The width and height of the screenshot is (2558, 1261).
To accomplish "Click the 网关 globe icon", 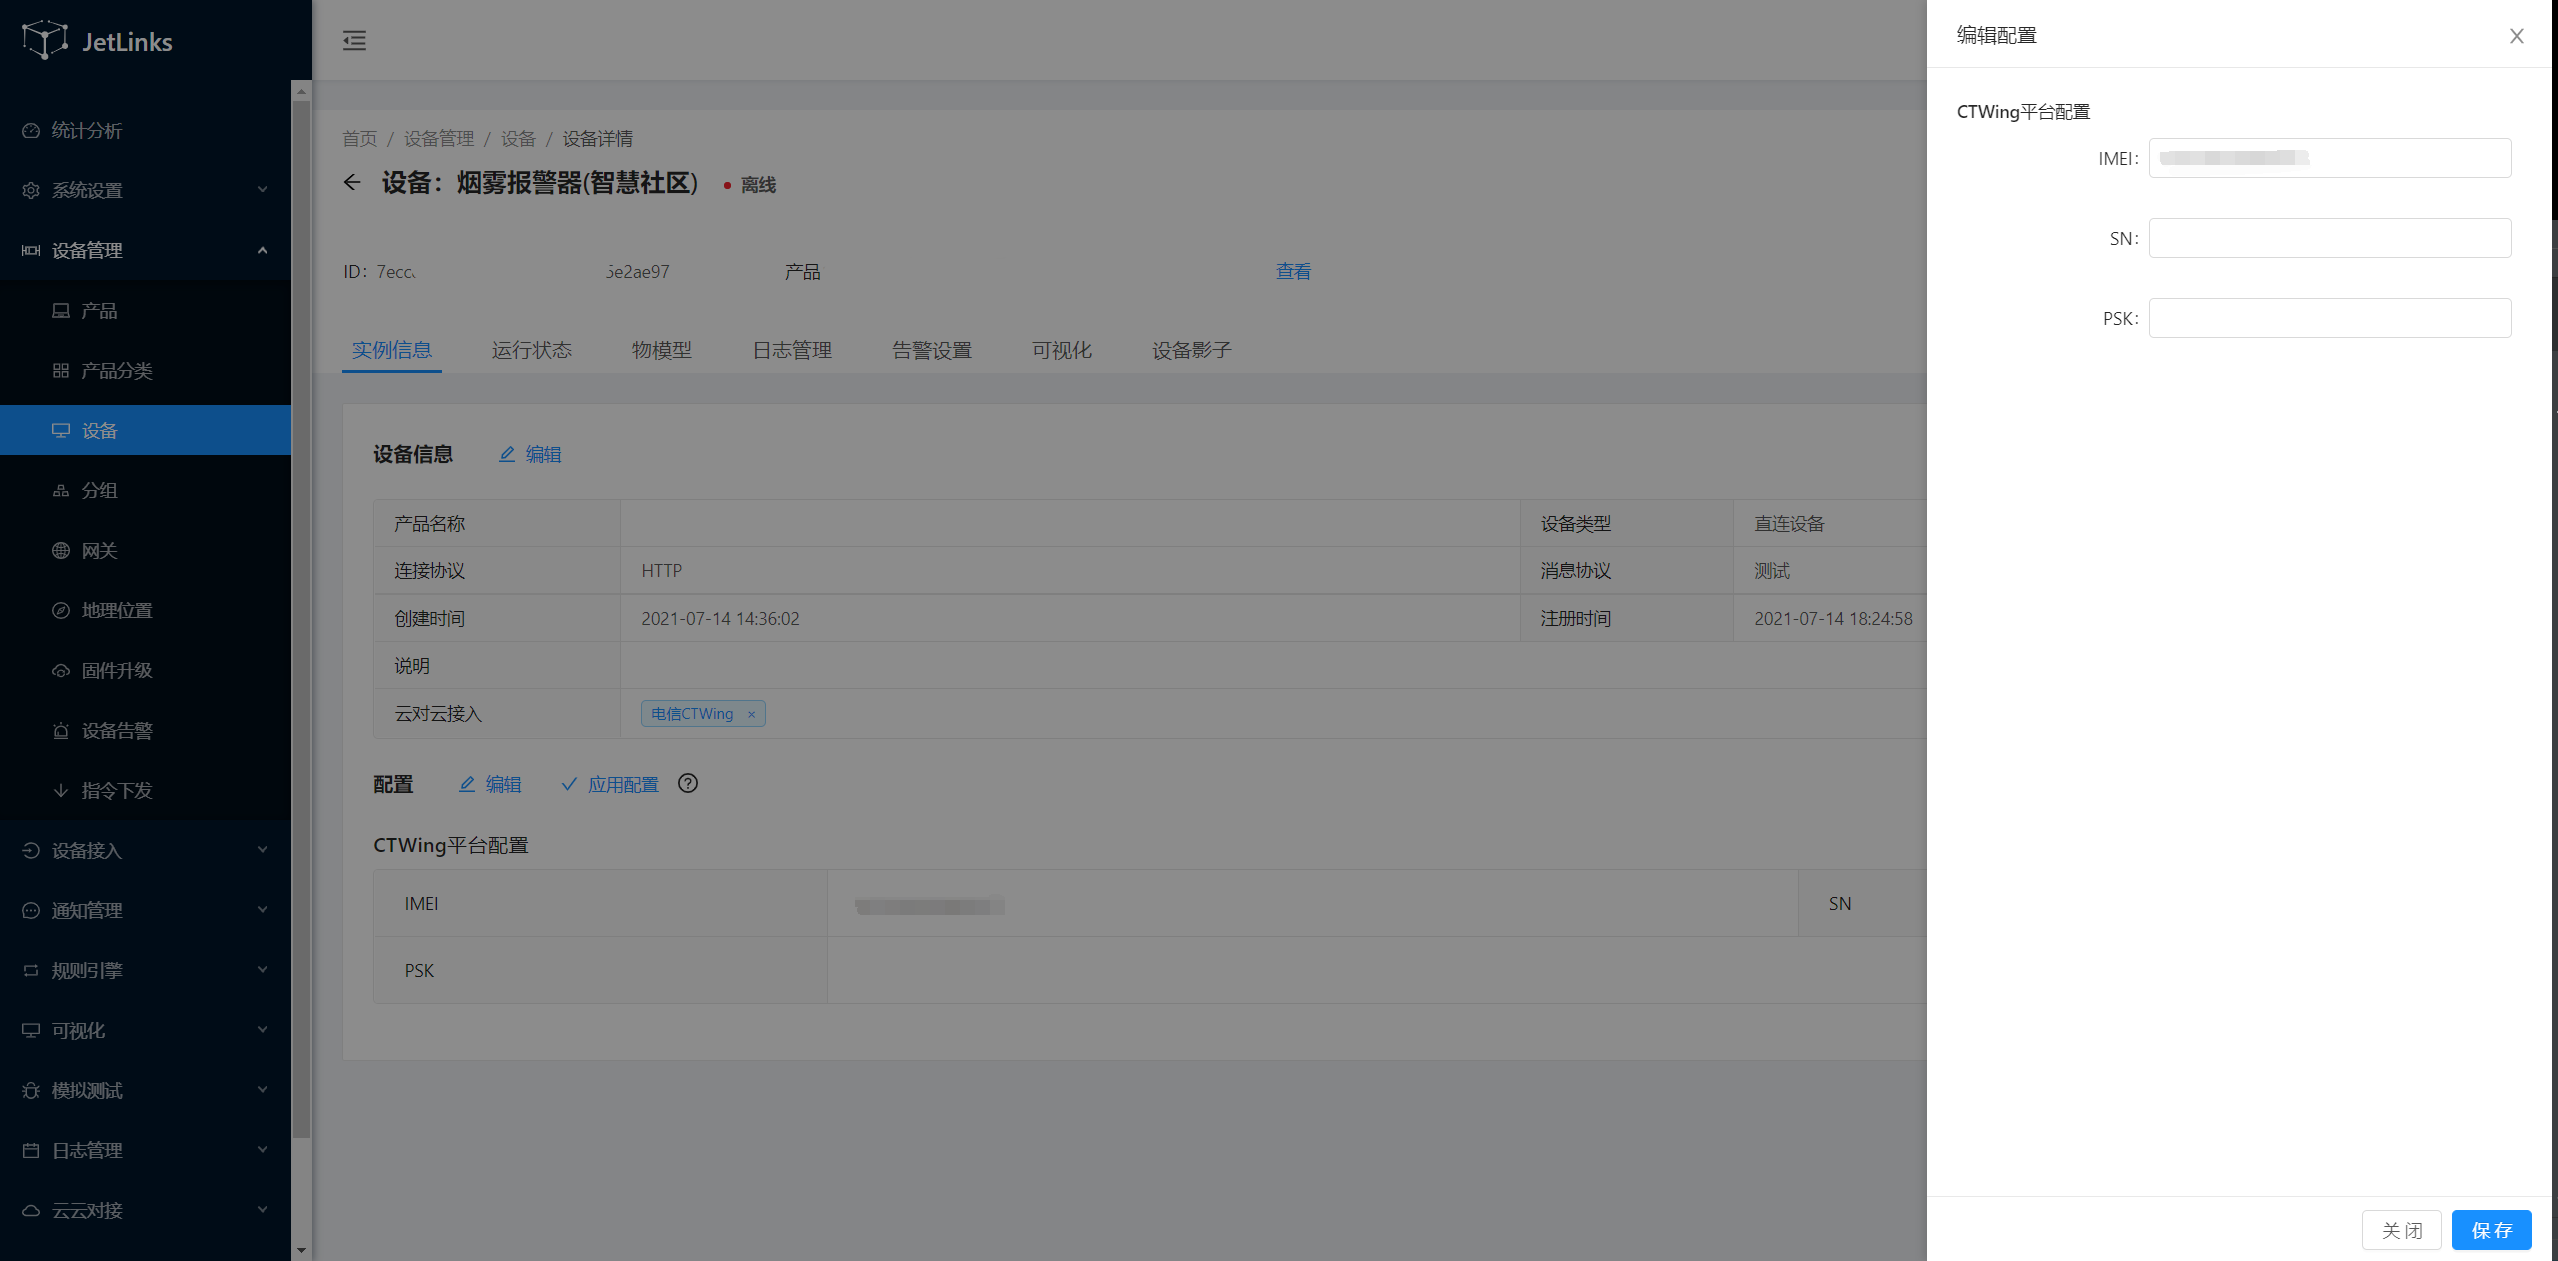I will click(61, 550).
